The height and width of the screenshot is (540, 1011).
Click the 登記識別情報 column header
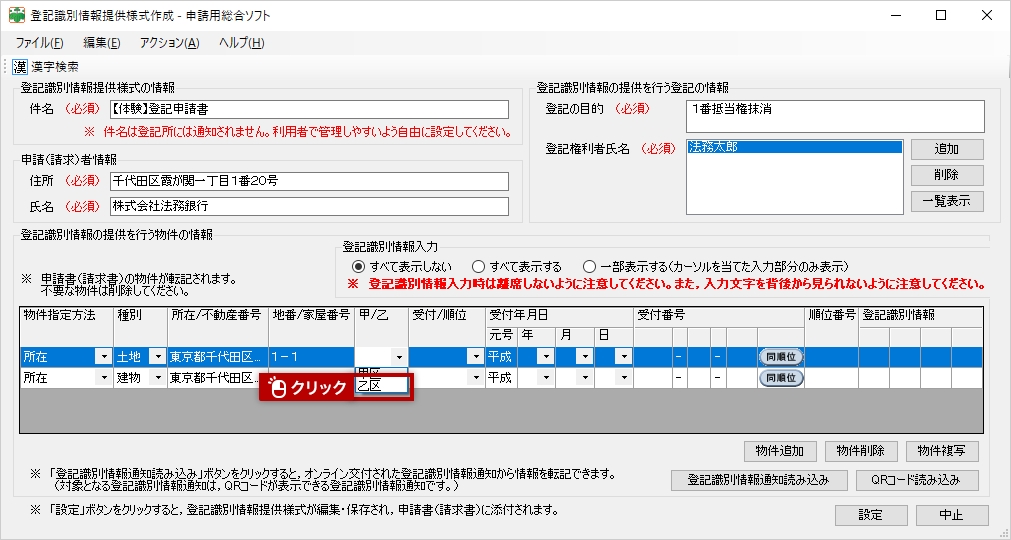click(921, 316)
